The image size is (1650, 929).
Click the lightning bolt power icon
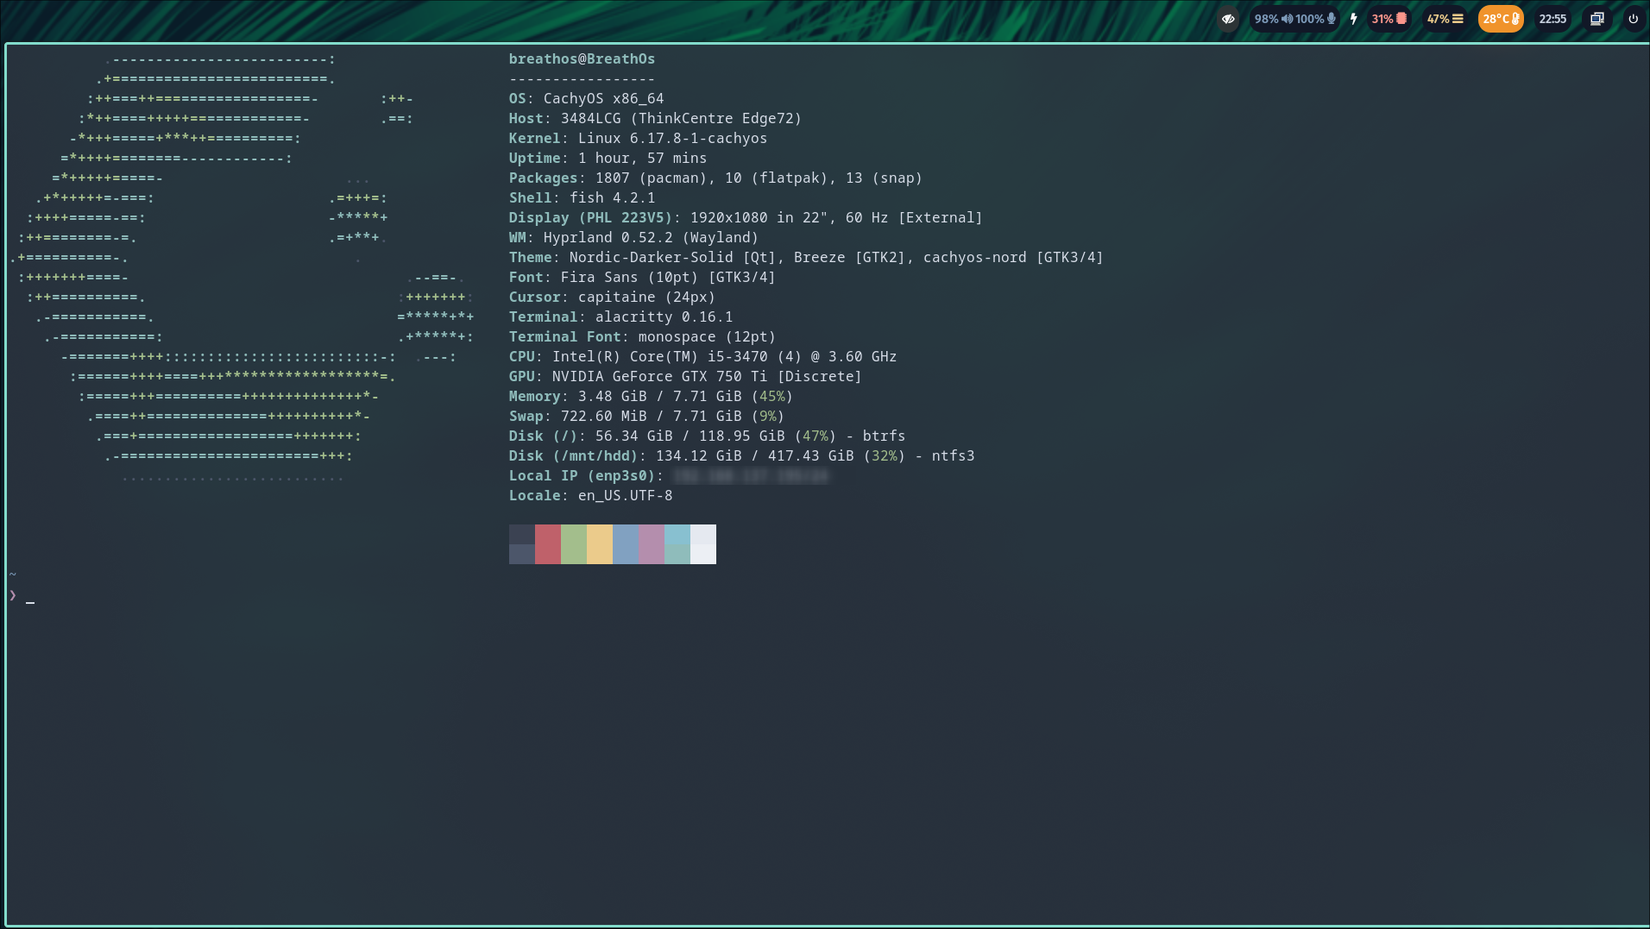1354,18
